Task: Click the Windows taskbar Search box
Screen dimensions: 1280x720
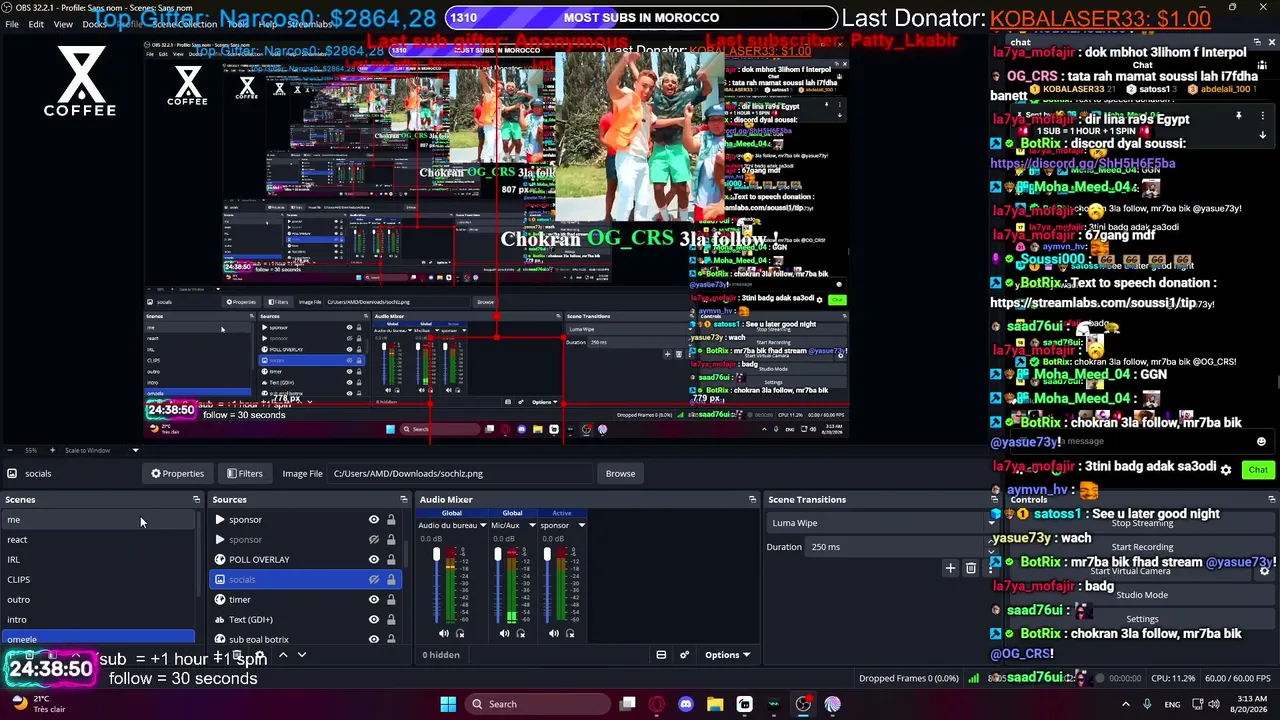Action: coord(538,704)
